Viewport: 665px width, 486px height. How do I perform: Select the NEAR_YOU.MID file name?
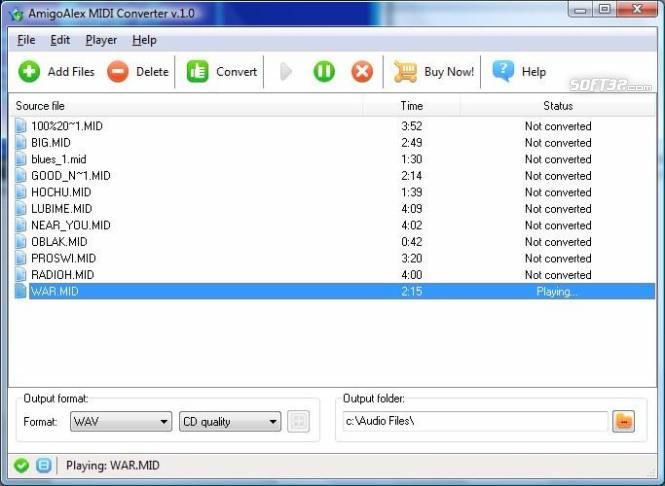point(71,225)
